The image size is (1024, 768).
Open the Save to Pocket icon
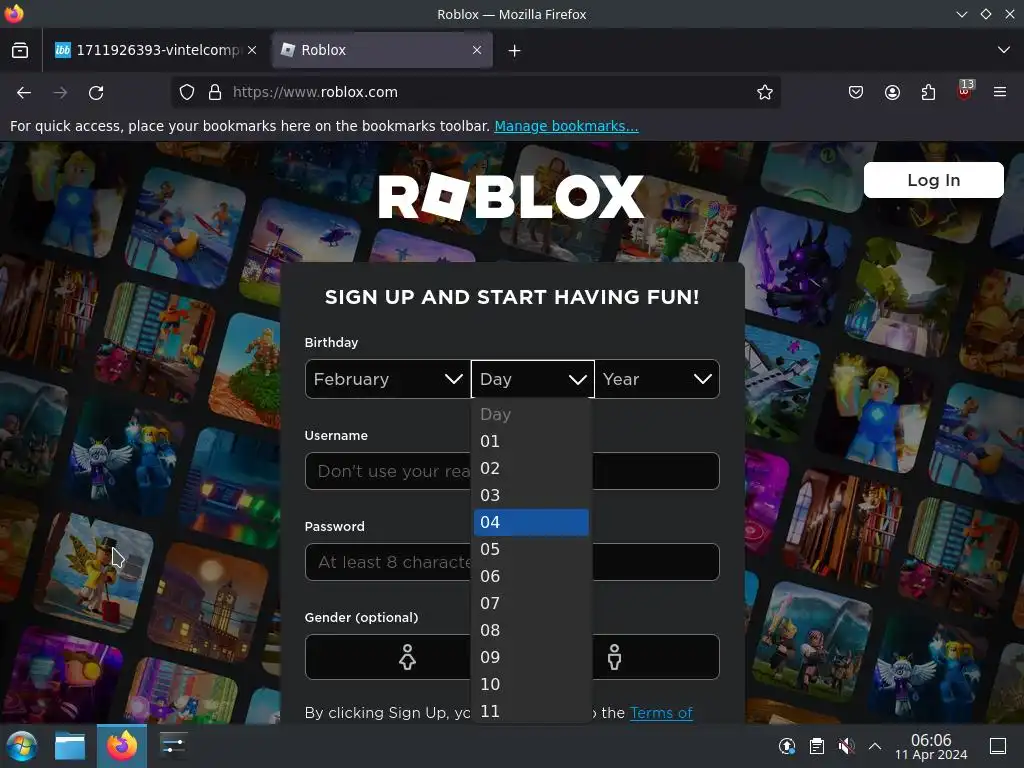[856, 92]
